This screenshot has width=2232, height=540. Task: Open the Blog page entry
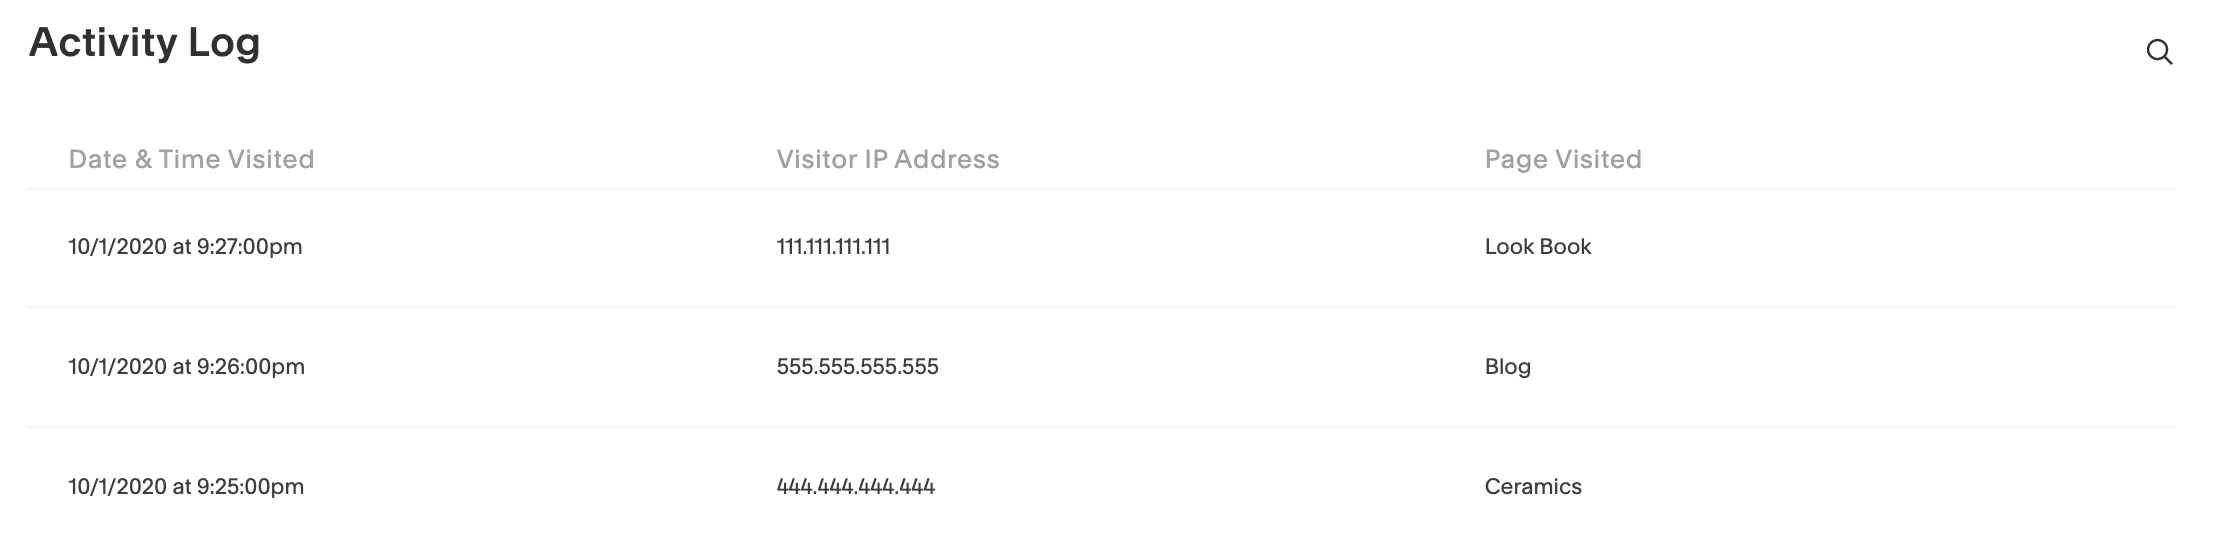[x=1507, y=367]
